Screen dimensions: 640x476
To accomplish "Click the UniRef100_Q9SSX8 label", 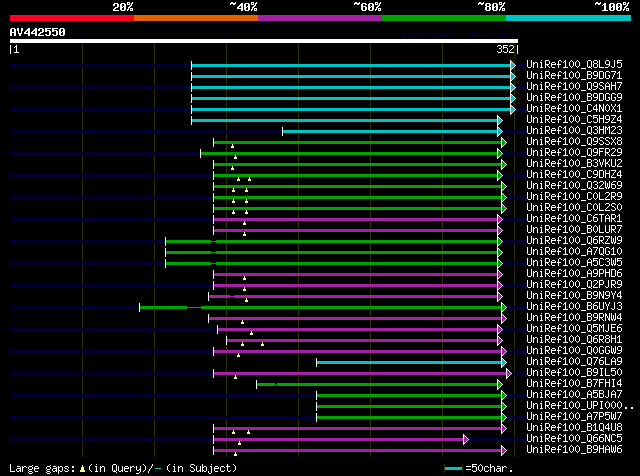I will [574, 142].
